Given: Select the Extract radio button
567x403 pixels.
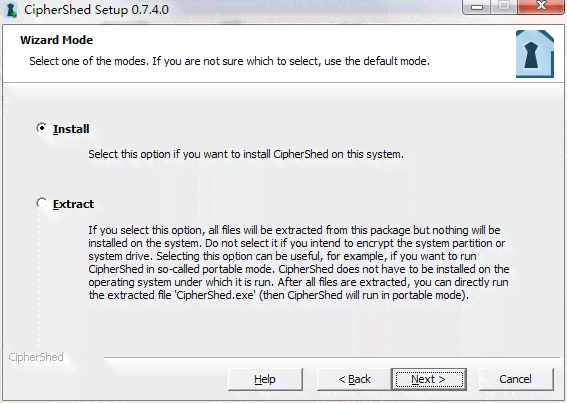Looking at the screenshot, I should click(42, 203).
